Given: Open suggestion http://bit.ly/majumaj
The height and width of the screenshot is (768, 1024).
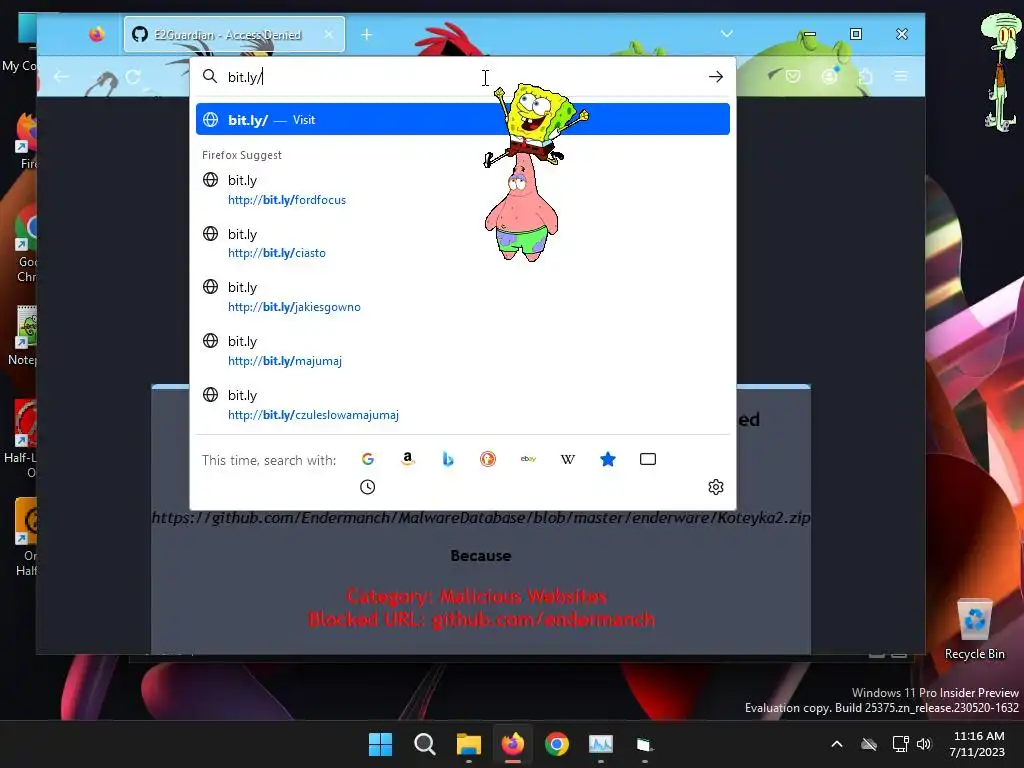Looking at the screenshot, I should (x=463, y=351).
